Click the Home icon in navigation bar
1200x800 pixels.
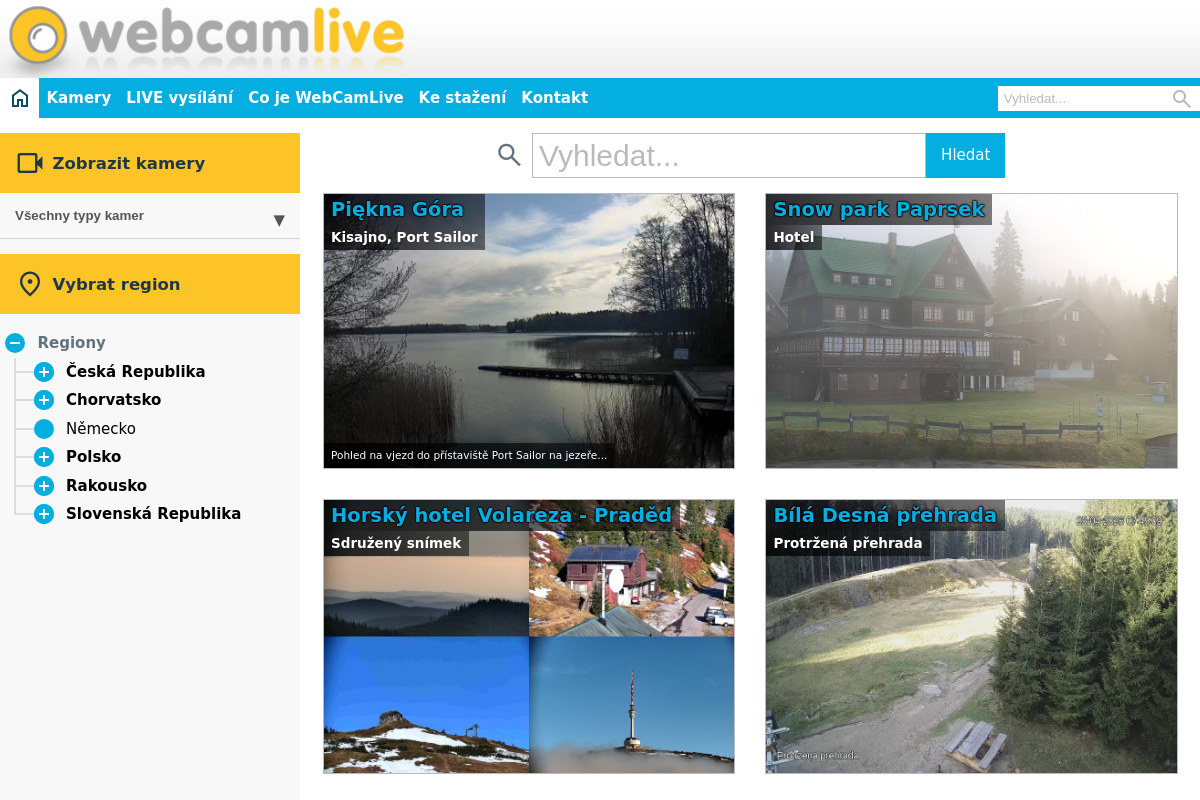(x=19, y=97)
